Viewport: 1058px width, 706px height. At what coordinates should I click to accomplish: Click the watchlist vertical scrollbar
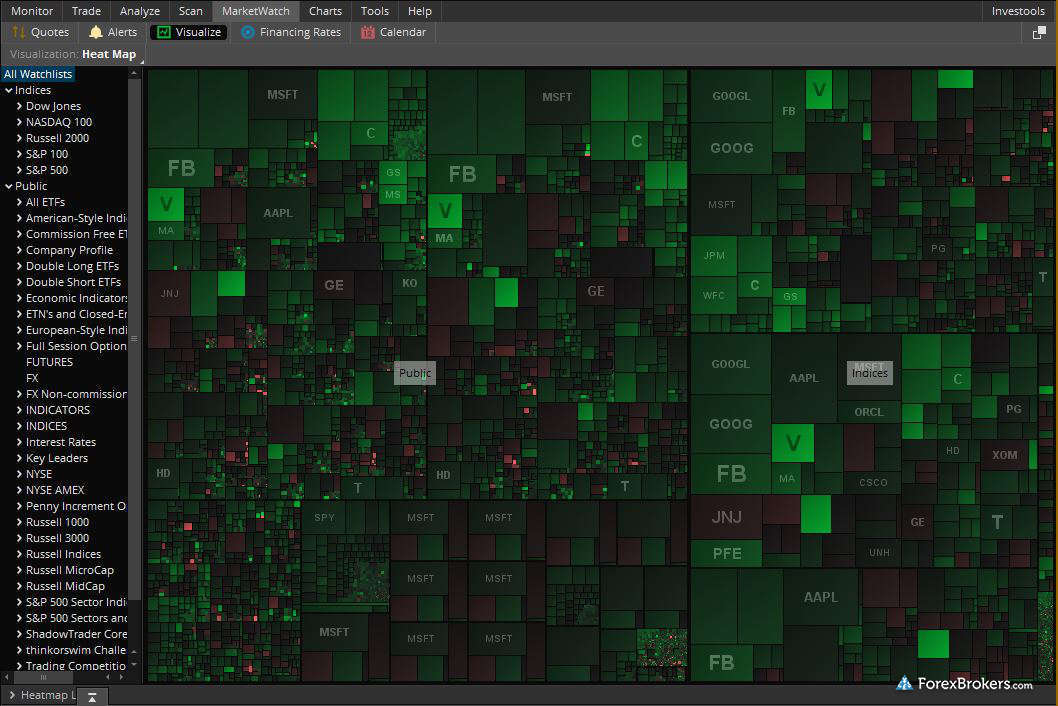coord(134,337)
